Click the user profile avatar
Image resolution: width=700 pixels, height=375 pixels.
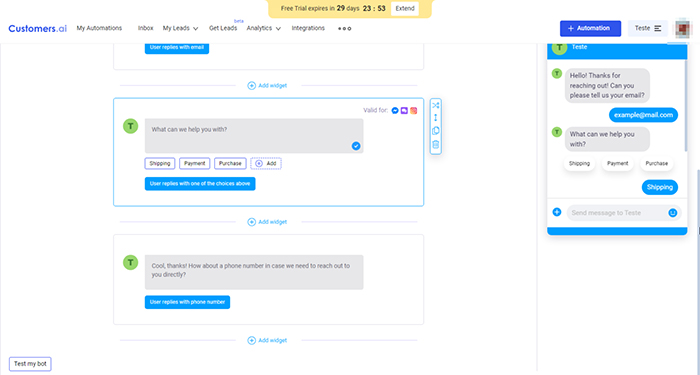(683, 28)
